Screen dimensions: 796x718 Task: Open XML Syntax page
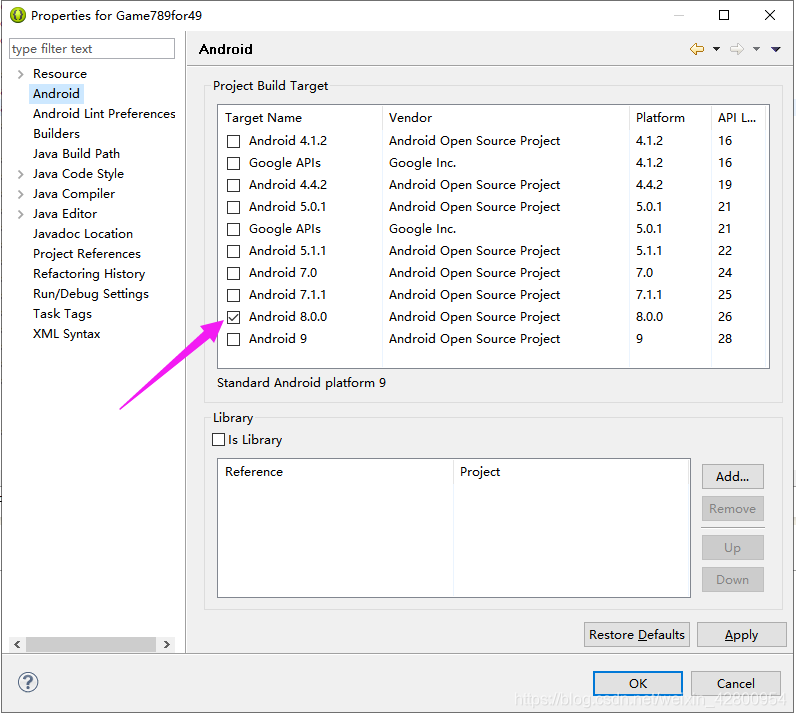(x=67, y=334)
